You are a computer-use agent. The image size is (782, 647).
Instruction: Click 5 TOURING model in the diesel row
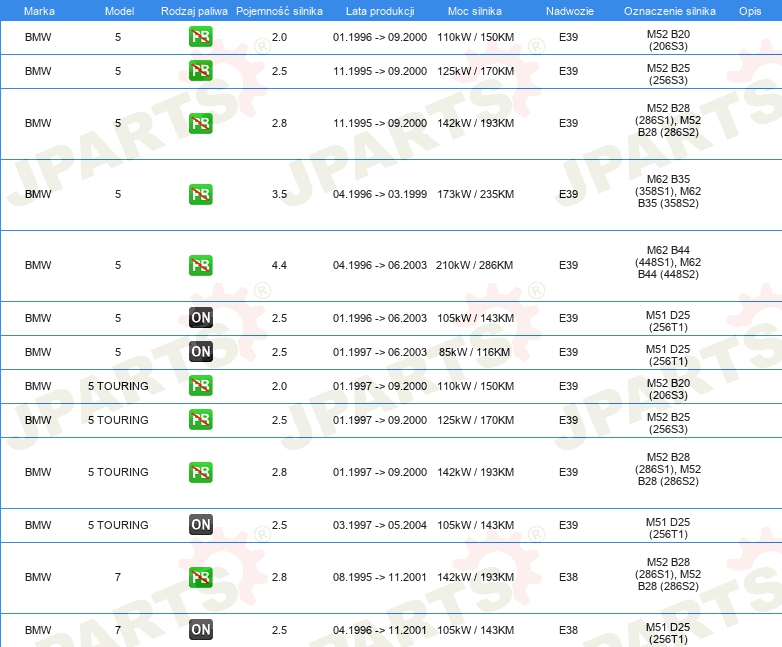[x=118, y=525]
